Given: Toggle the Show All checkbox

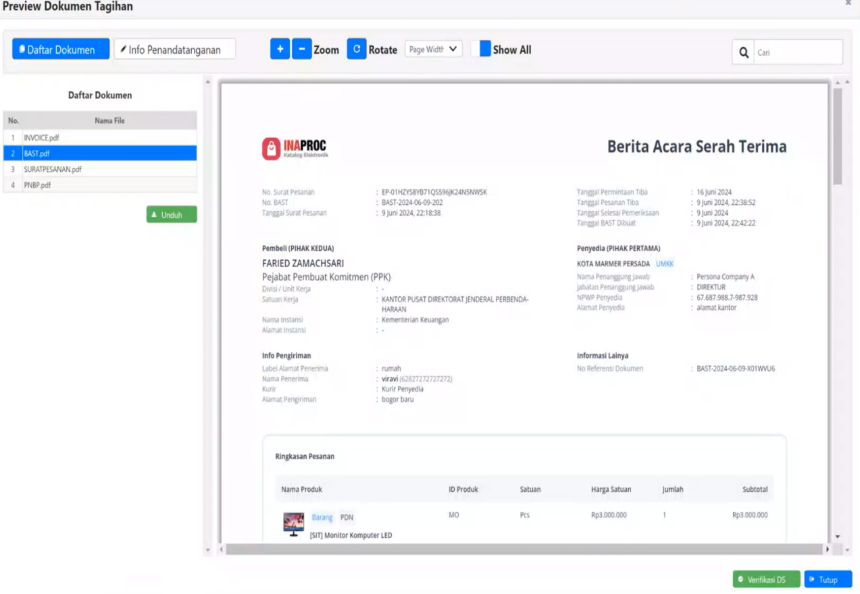Looking at the screenshot, I should (485, 49).
